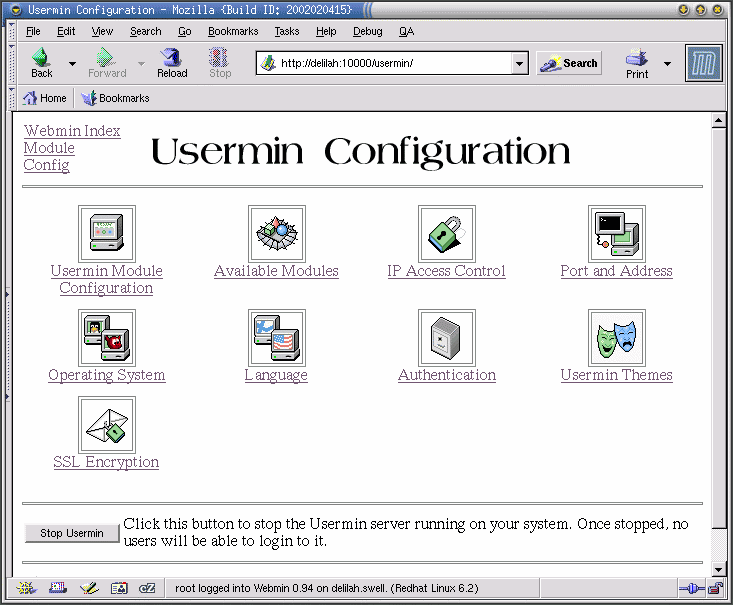The image size is (733, 605).
Task: Go back with the Back arrow
Action: click(x=41, y=63)
